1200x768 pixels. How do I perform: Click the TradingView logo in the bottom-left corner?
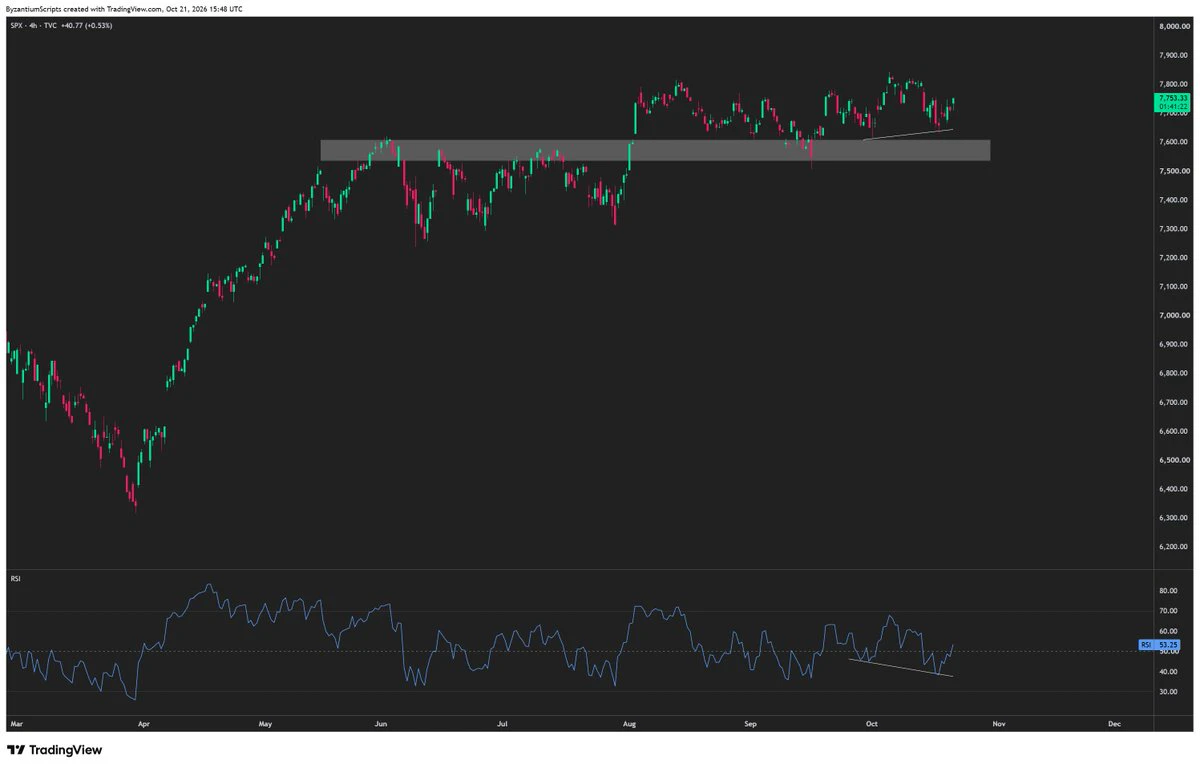point(55,750)
